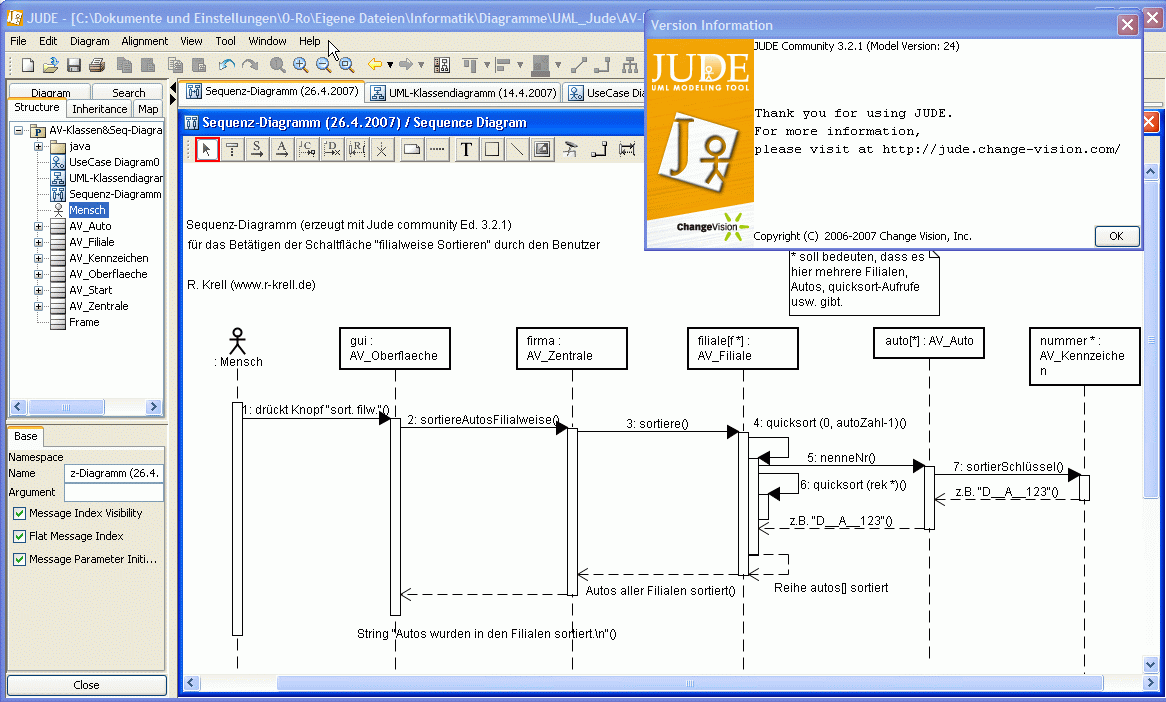
Task: Click the Close button below properties panel
Action: tap(87, 685)
